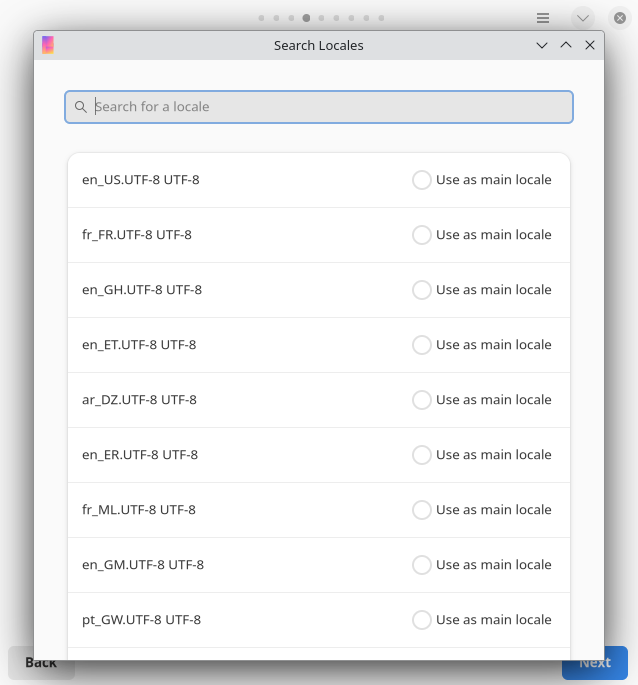
Task: Select the en_GM.UTF-8 locale row
Action: coord(240,565)
